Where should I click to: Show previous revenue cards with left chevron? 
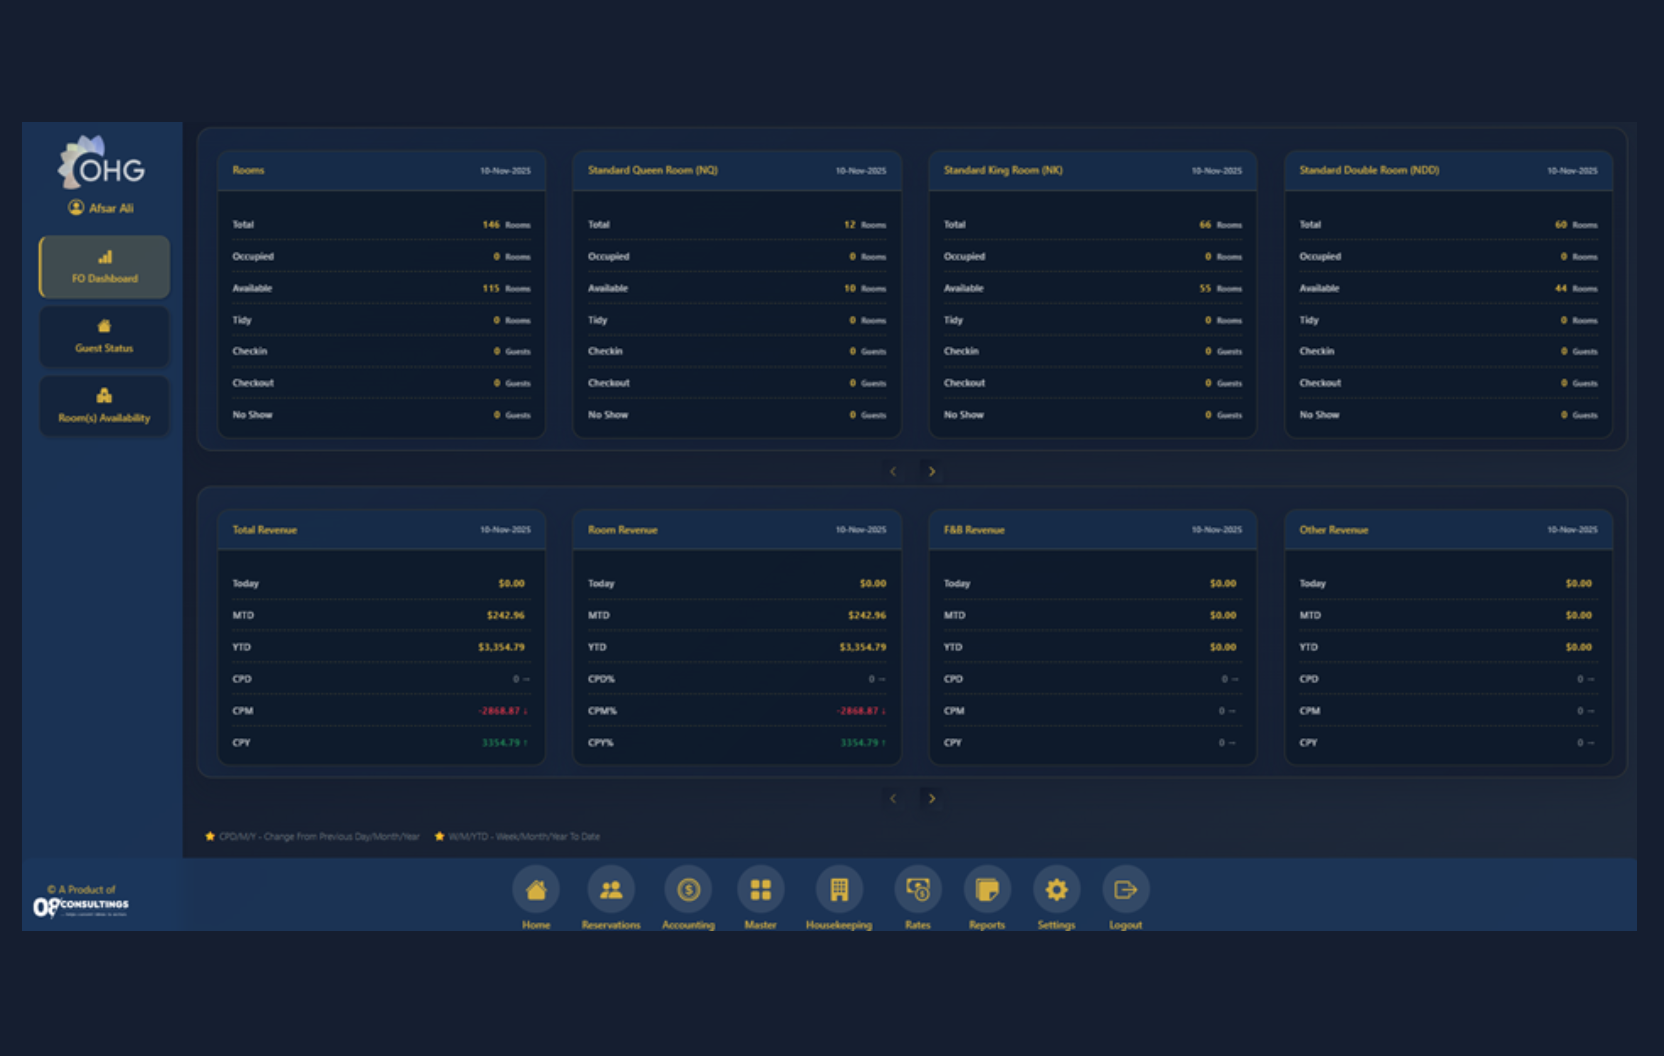(x=893, y=798)
